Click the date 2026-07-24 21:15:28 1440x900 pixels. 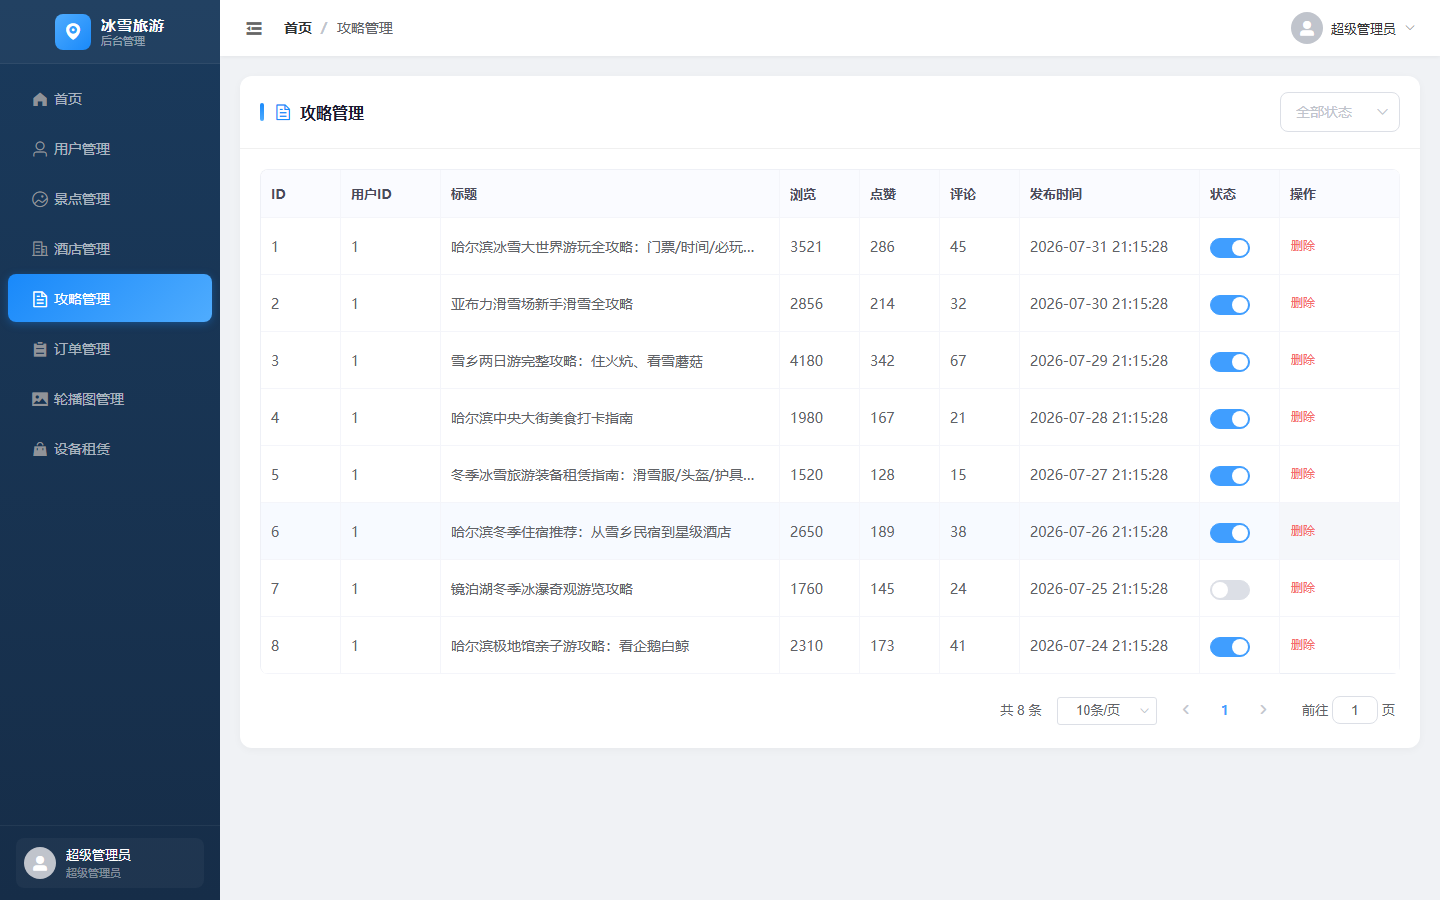point(1099,646)
